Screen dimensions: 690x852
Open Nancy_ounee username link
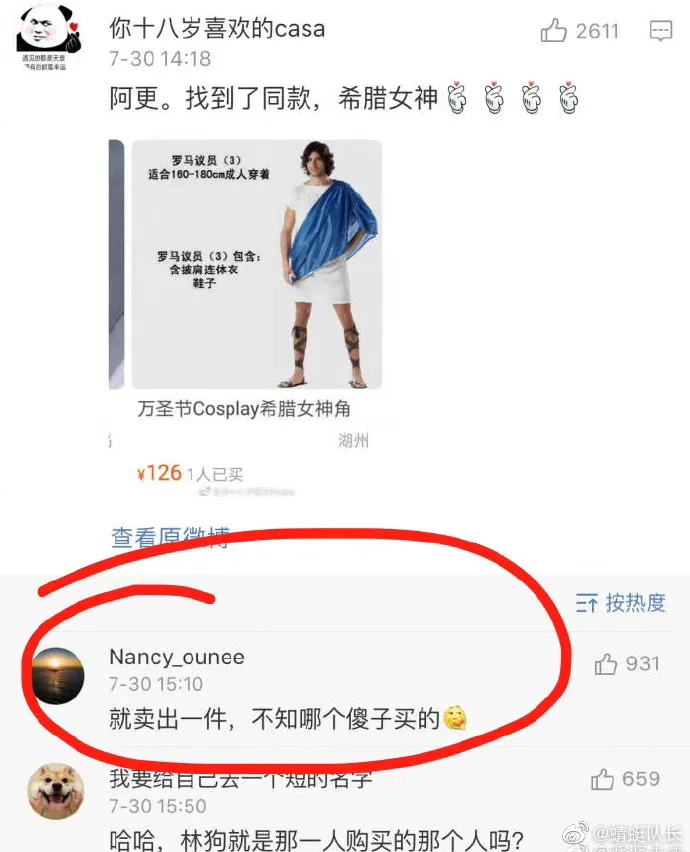177,657
